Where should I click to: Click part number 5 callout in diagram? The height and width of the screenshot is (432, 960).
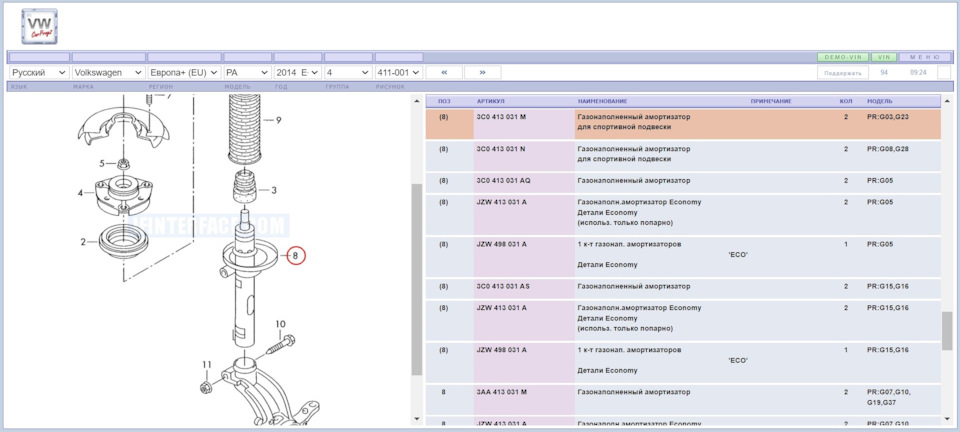(103, 163)
